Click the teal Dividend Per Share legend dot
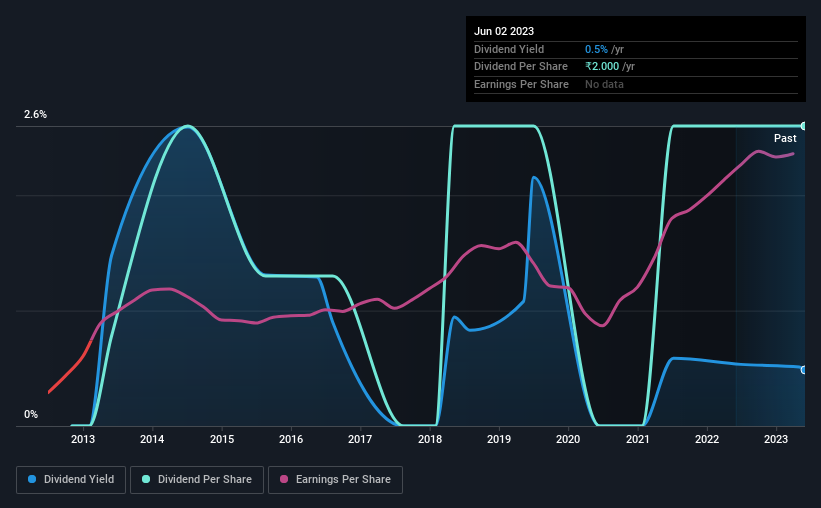 [146, 479]
